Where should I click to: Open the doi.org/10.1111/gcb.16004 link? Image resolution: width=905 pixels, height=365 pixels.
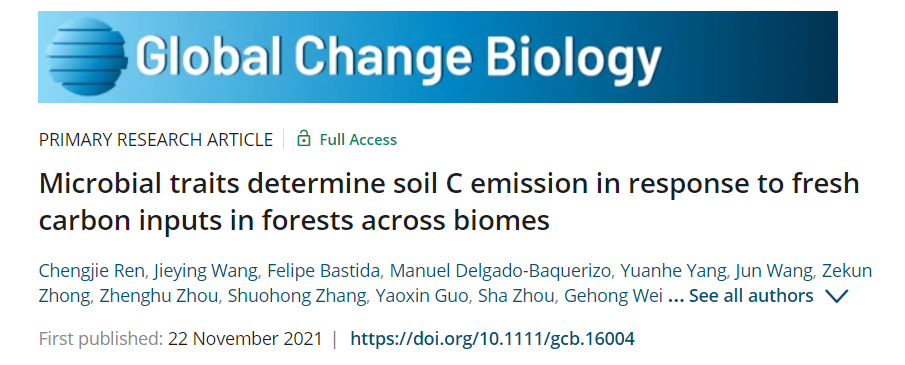point(492,338)
